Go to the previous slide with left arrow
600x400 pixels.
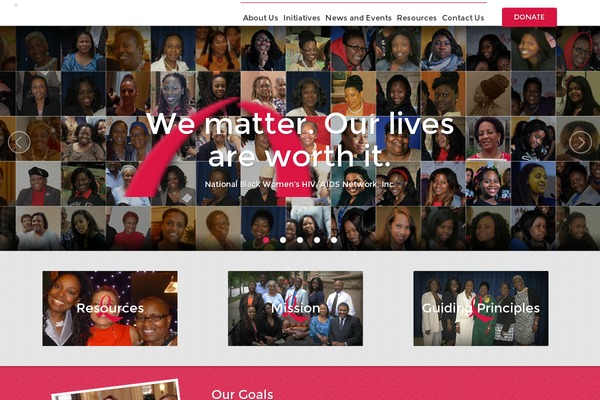click(x=19, y=142)
